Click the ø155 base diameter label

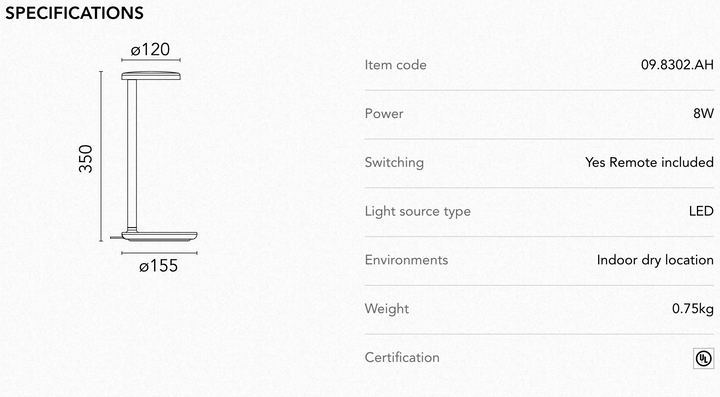(158, 266)
